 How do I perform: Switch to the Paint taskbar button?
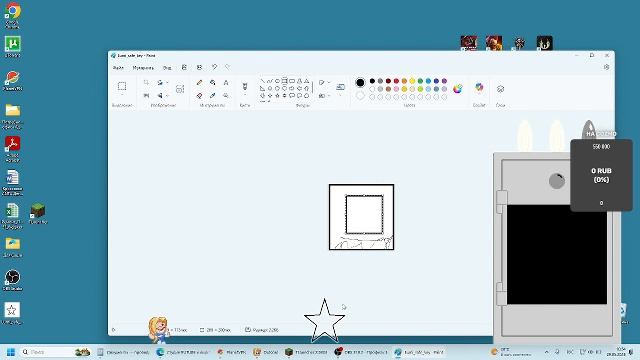click(x=419, y=352)
